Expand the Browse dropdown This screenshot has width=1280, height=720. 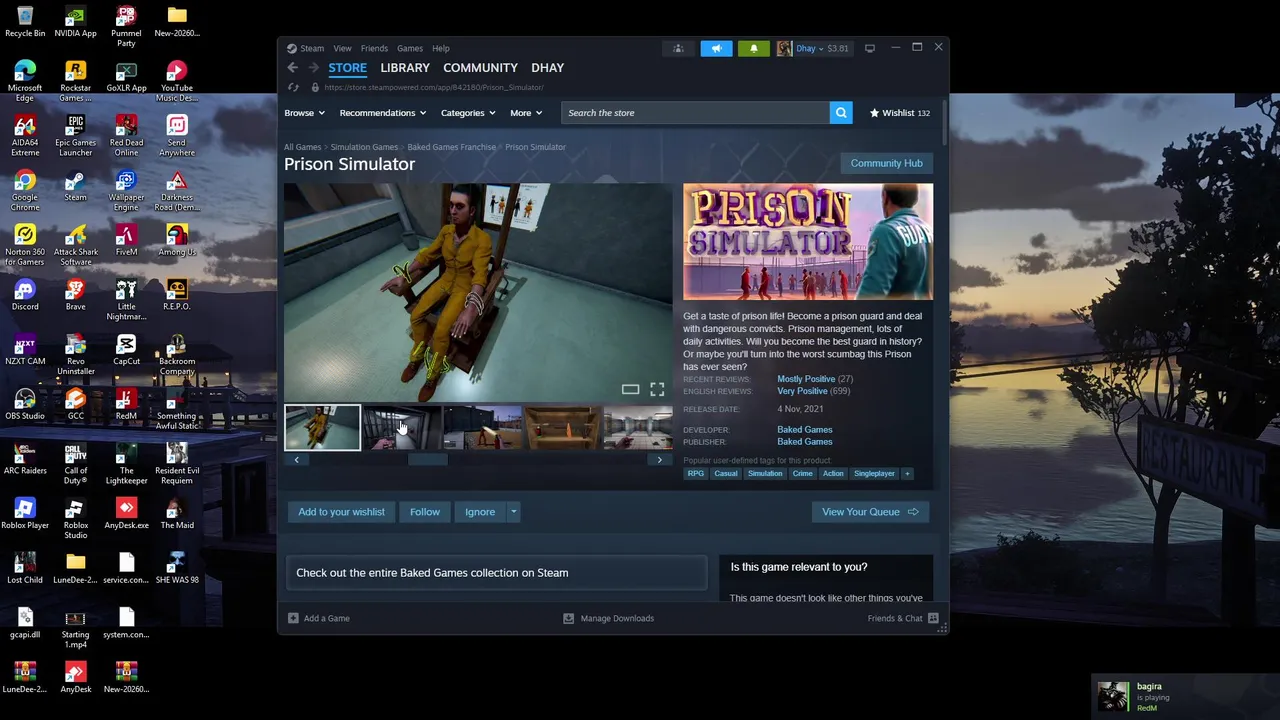(304, 113)
